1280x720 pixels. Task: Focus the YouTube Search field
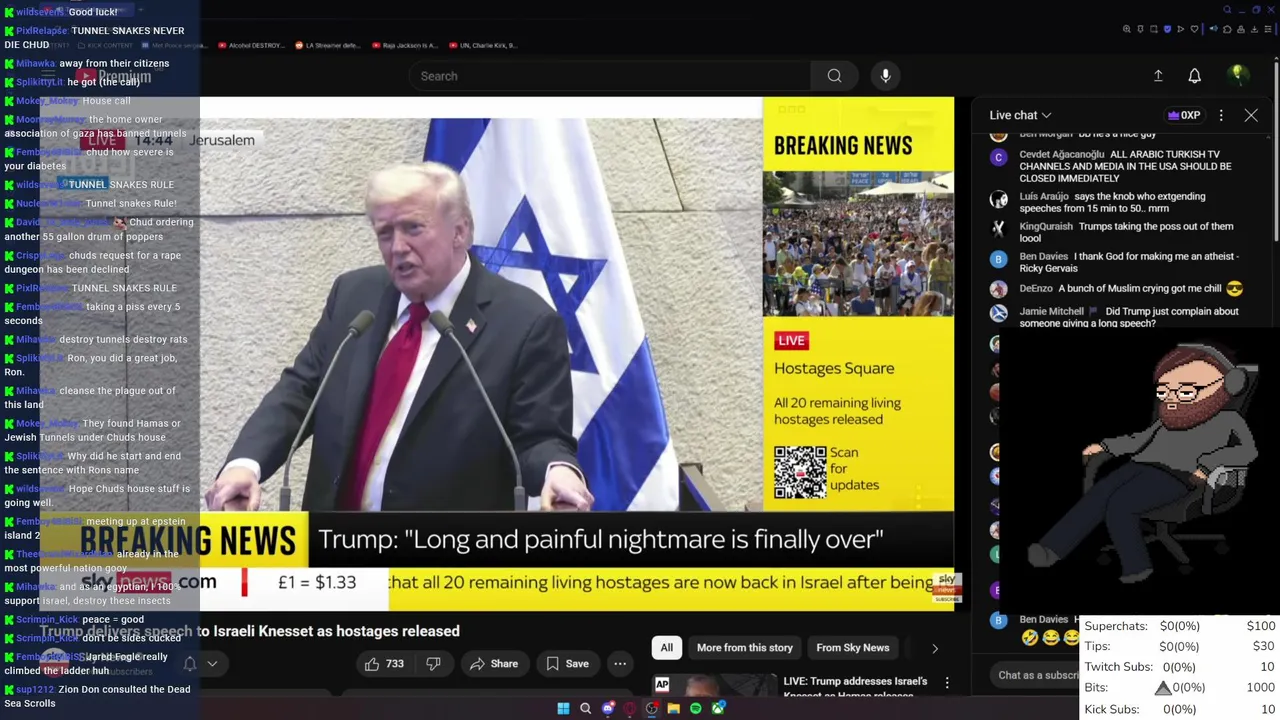click(x=610, y=76)
